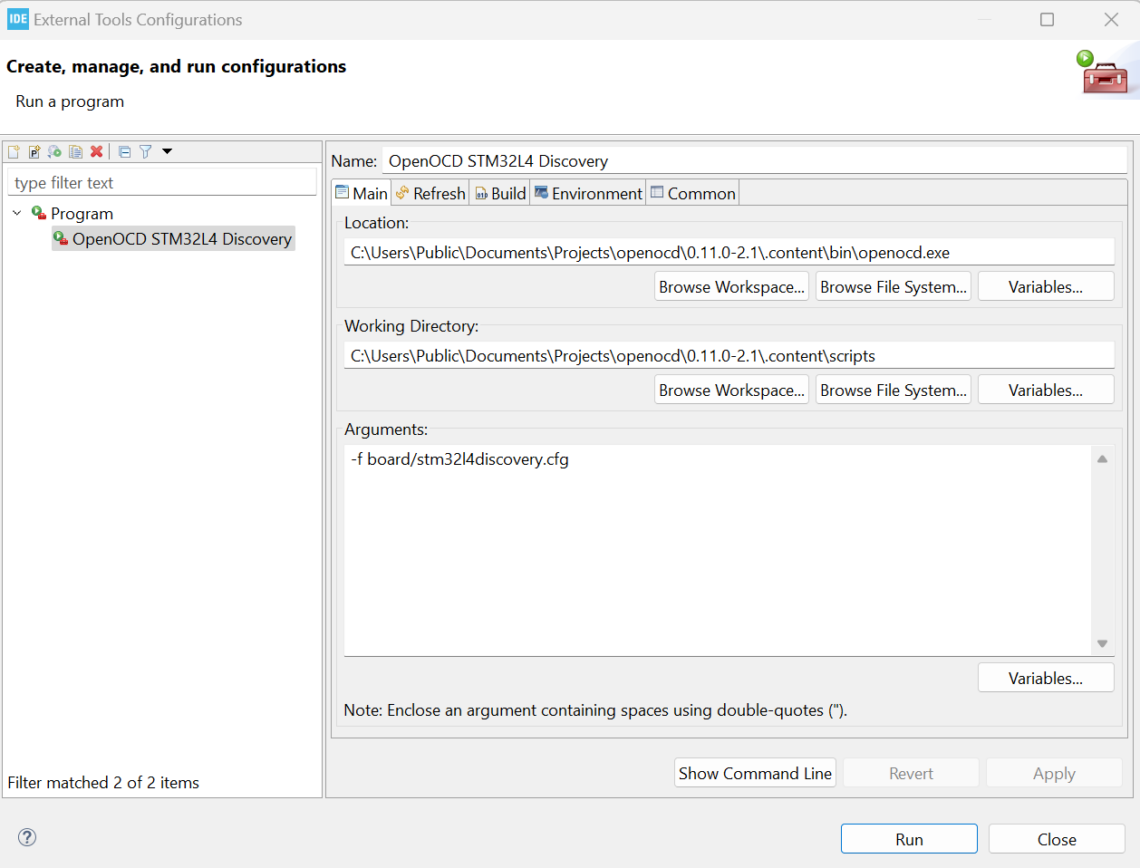Collapse all configurations in the tree
This screenshot has height=868, width=1140.
pyautogui.click(x=125, y=152)
